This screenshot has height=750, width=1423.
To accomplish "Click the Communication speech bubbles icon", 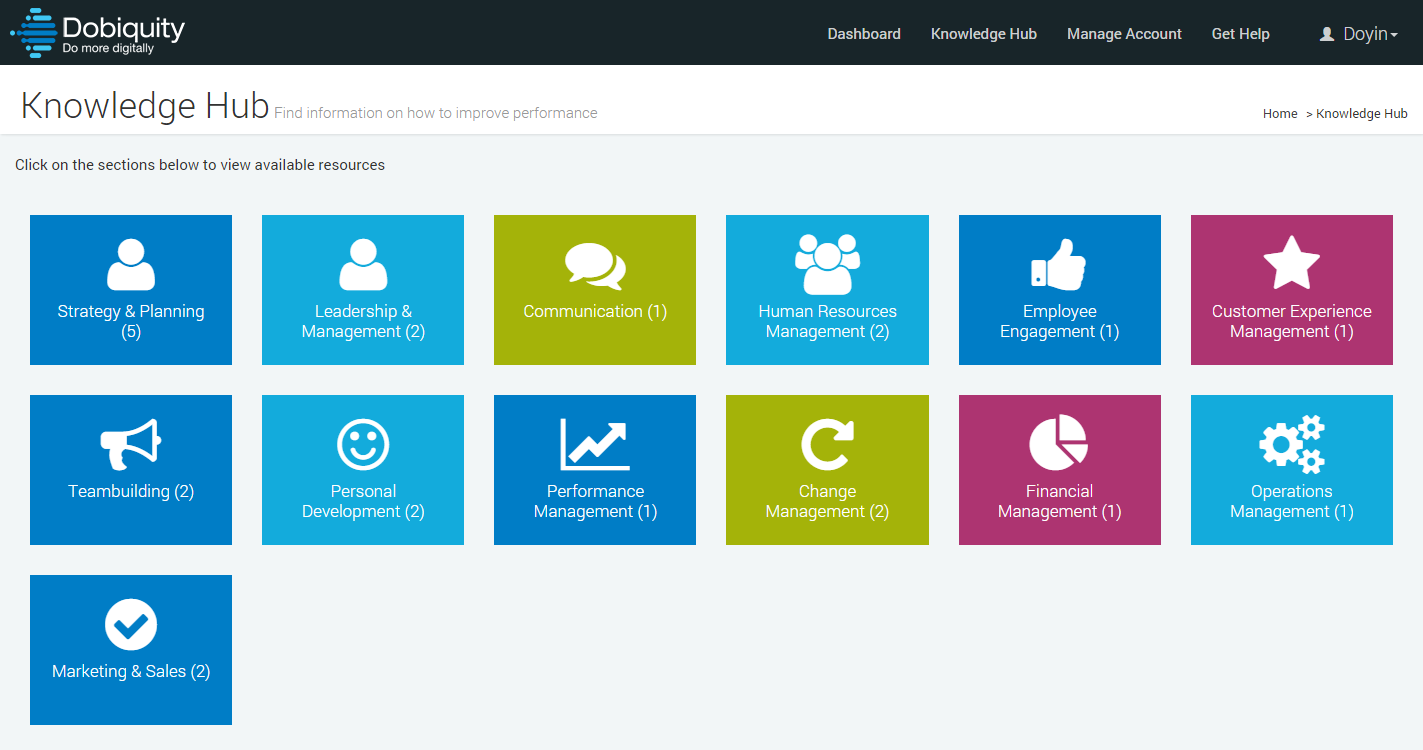I will point(595,266).
